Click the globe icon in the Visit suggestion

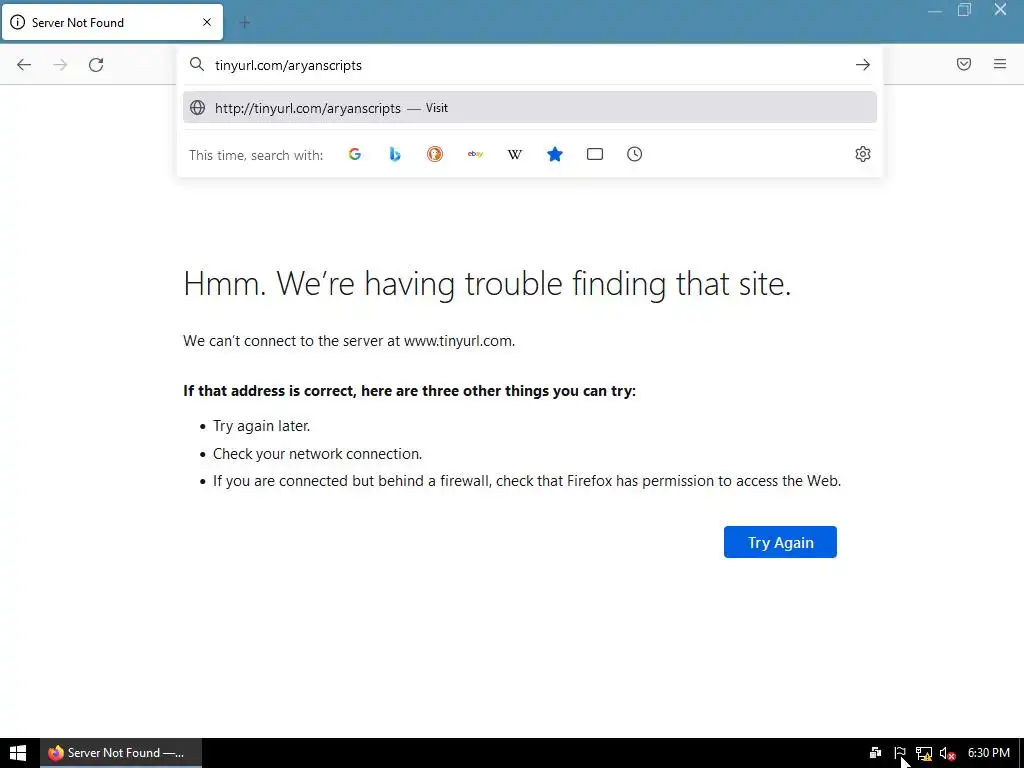pyautogui.click(x=197, y=108)
